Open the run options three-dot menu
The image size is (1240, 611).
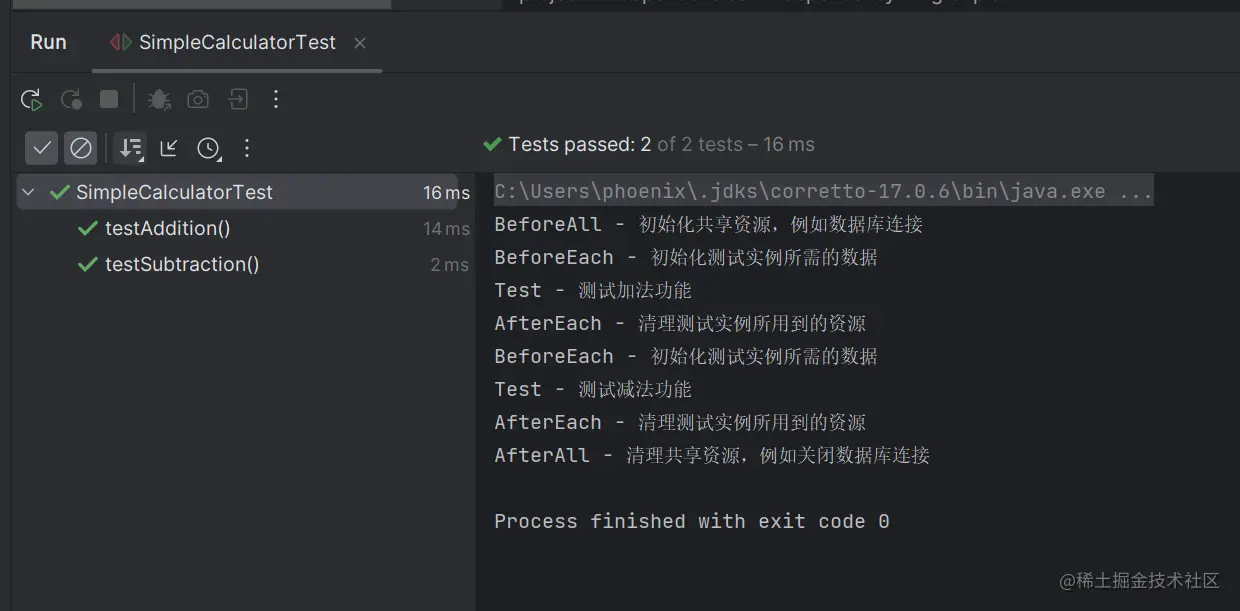276,99
